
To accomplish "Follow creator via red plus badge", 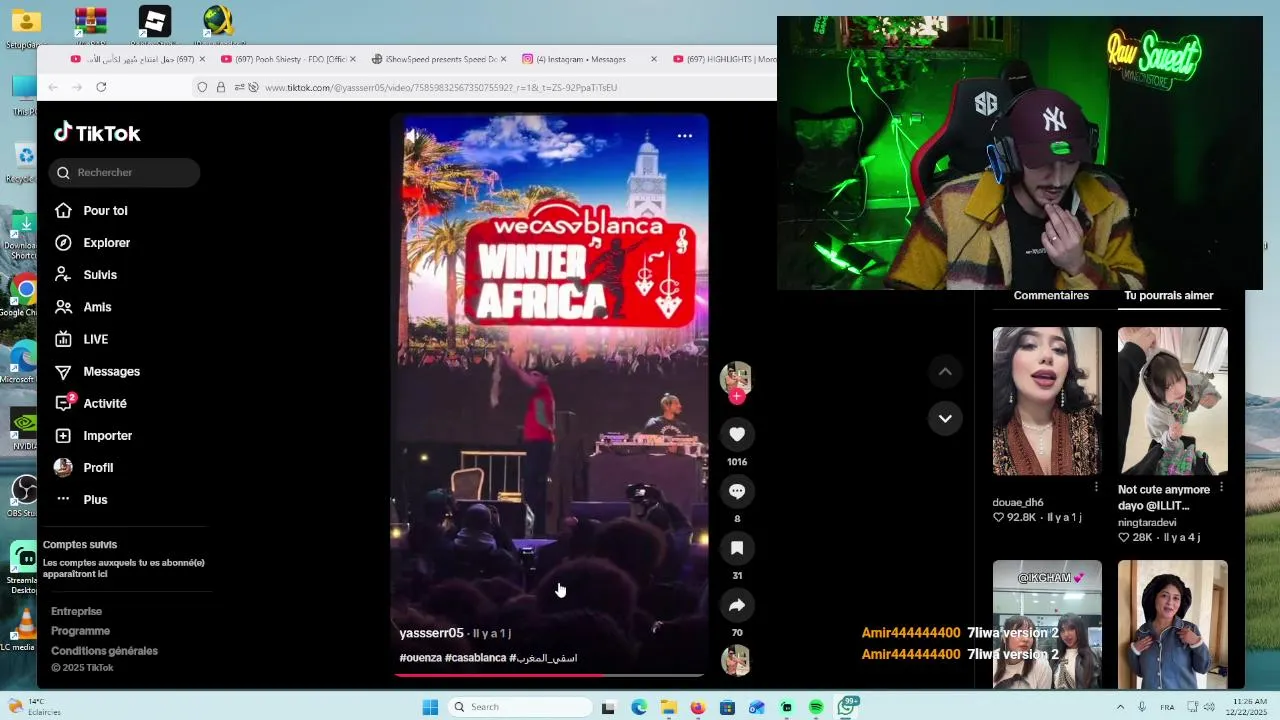I will pos(737,397).
